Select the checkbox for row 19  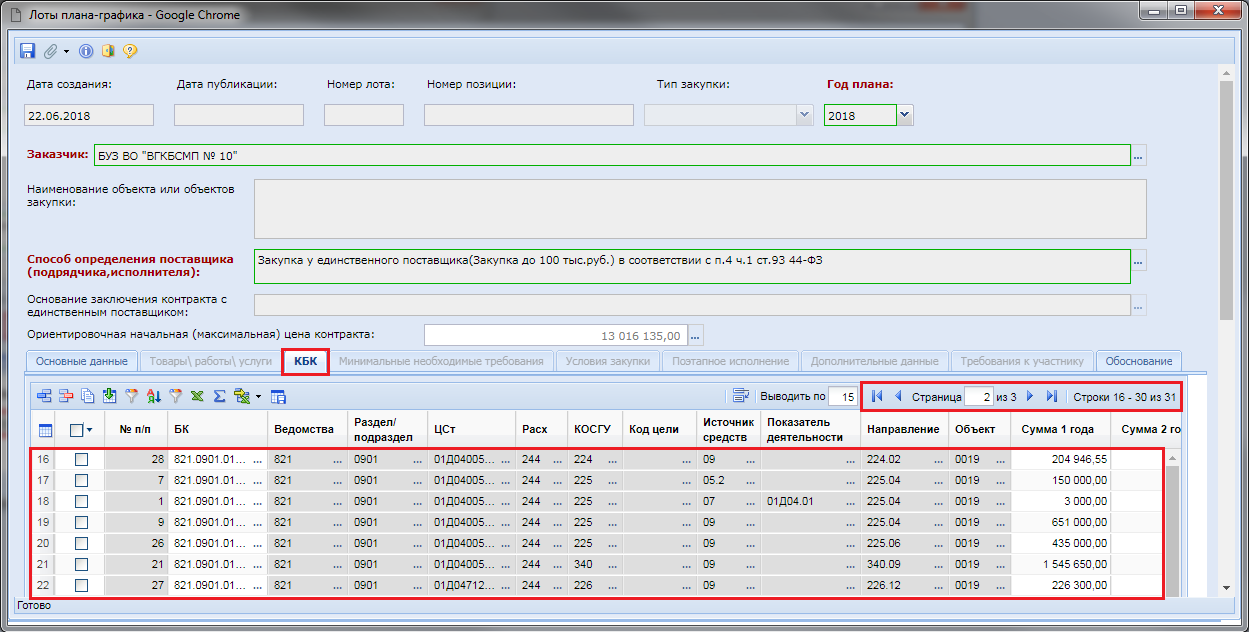point(82,522)
